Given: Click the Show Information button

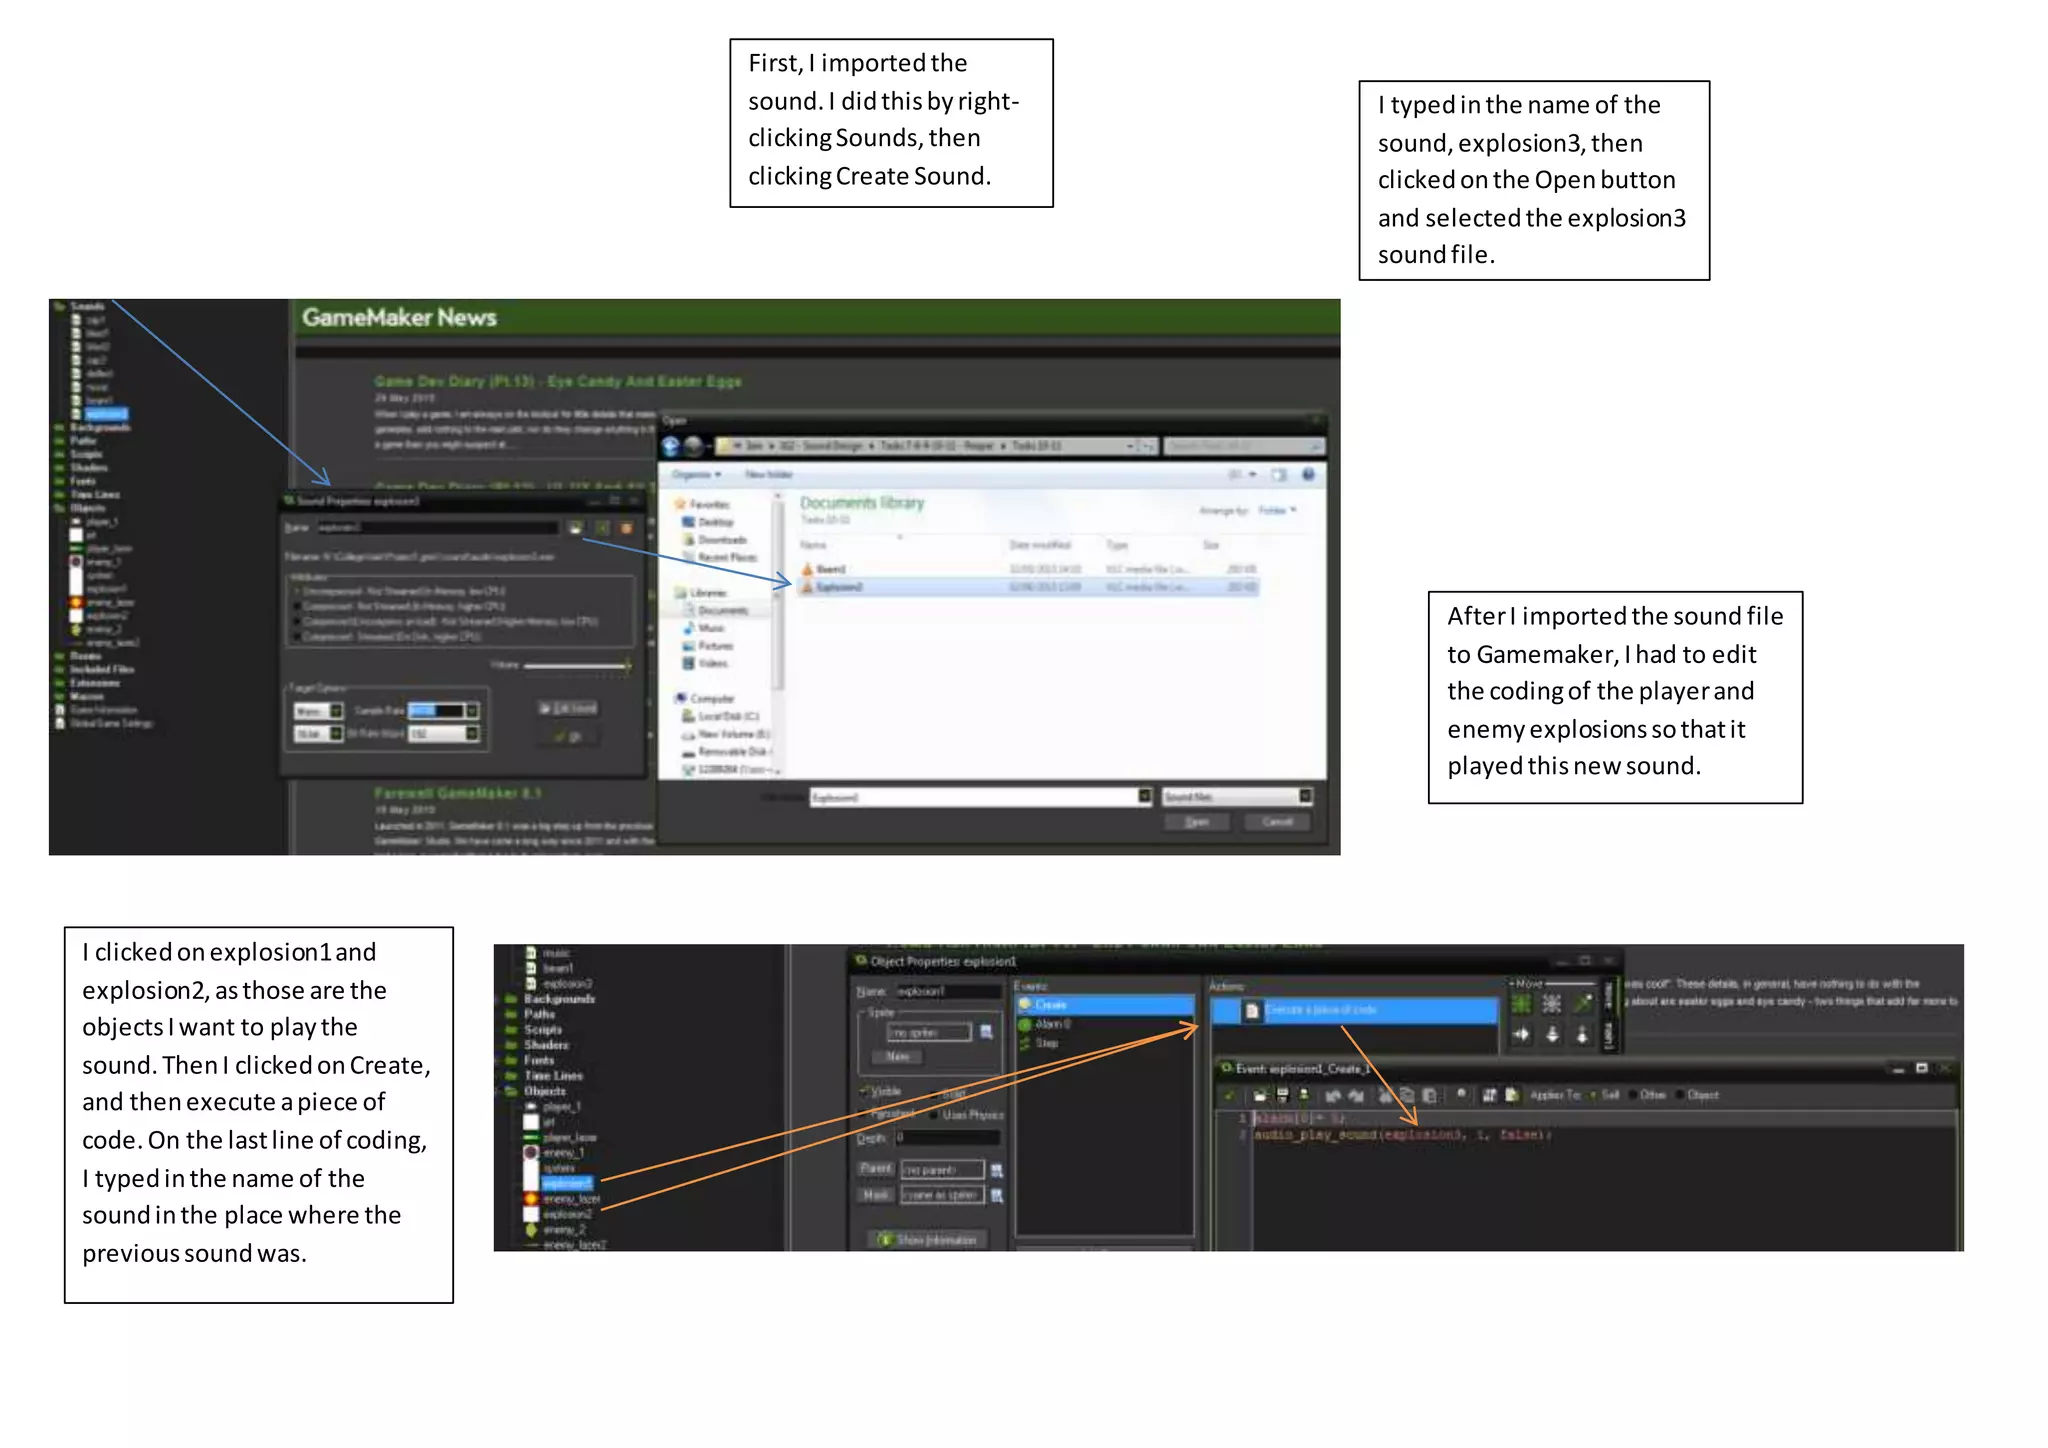Looking at the screenshot, I should click(927, 1239).
